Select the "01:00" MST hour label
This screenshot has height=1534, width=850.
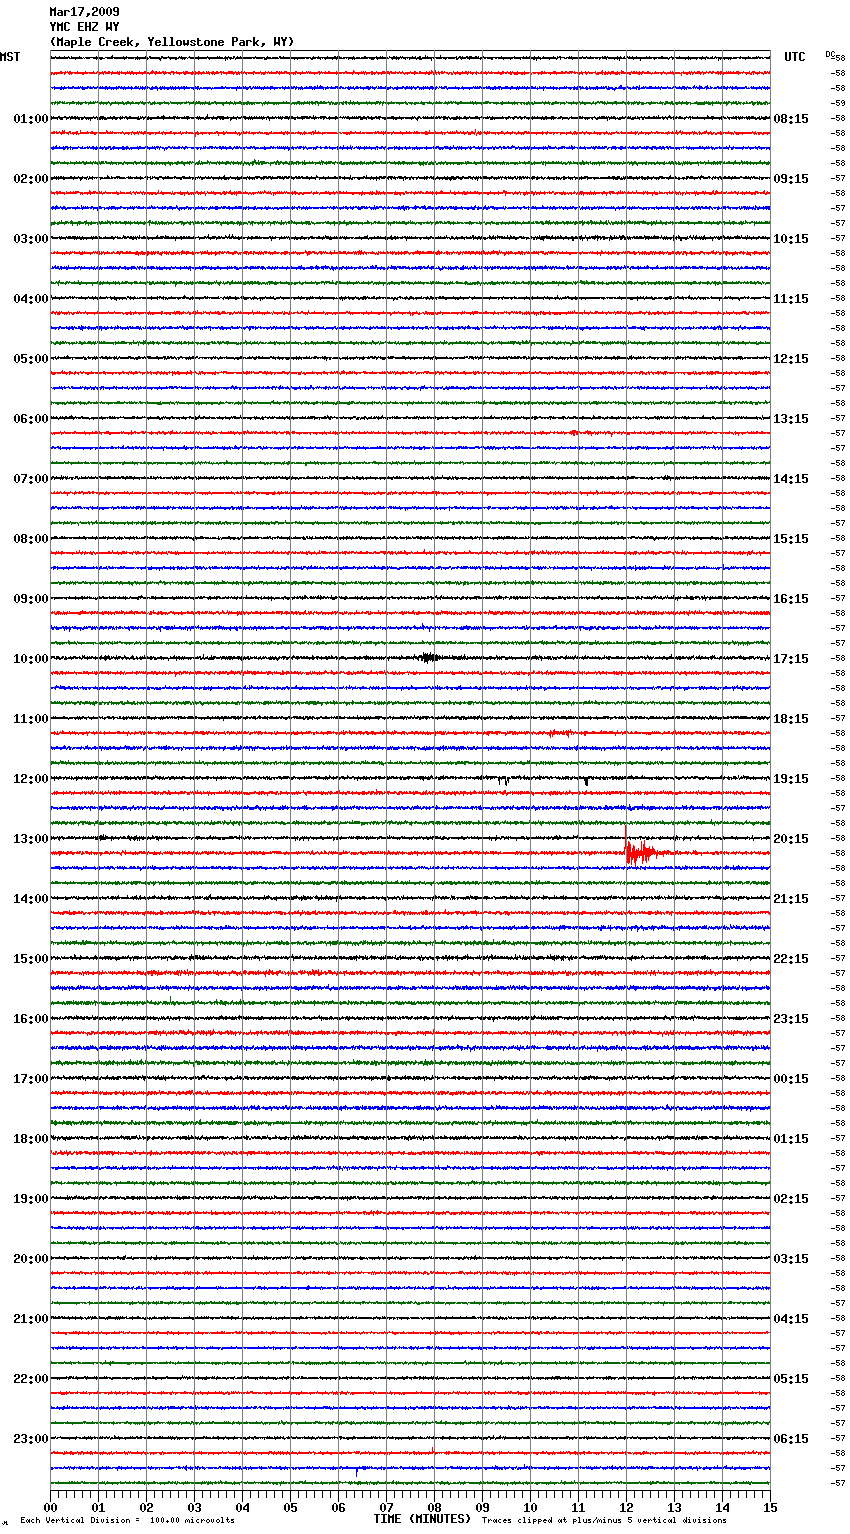coord(31,119)
